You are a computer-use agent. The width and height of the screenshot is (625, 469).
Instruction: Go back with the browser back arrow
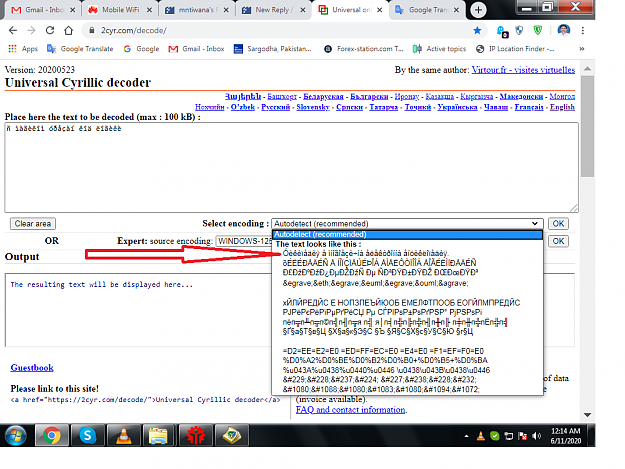pos(13,30)
